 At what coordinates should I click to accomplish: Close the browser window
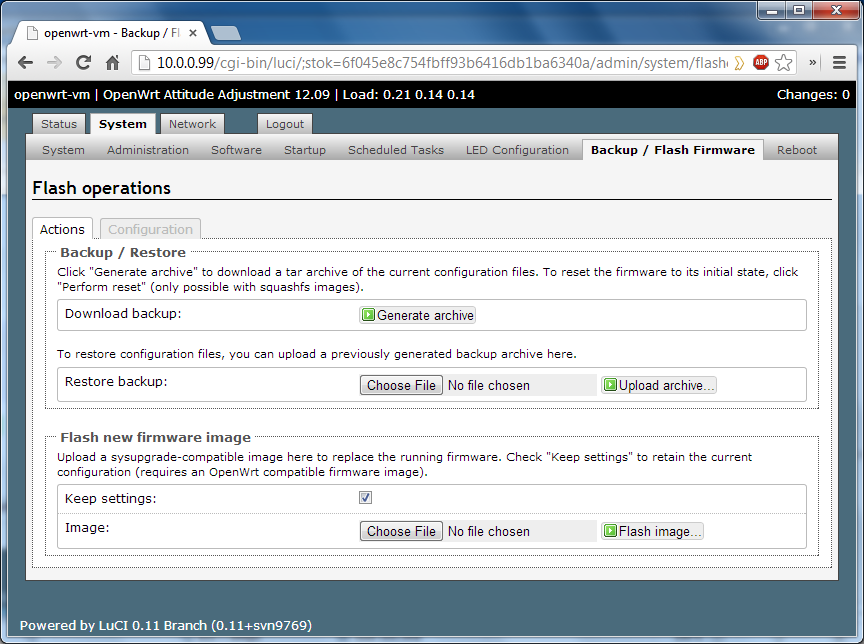coord(835,10)
